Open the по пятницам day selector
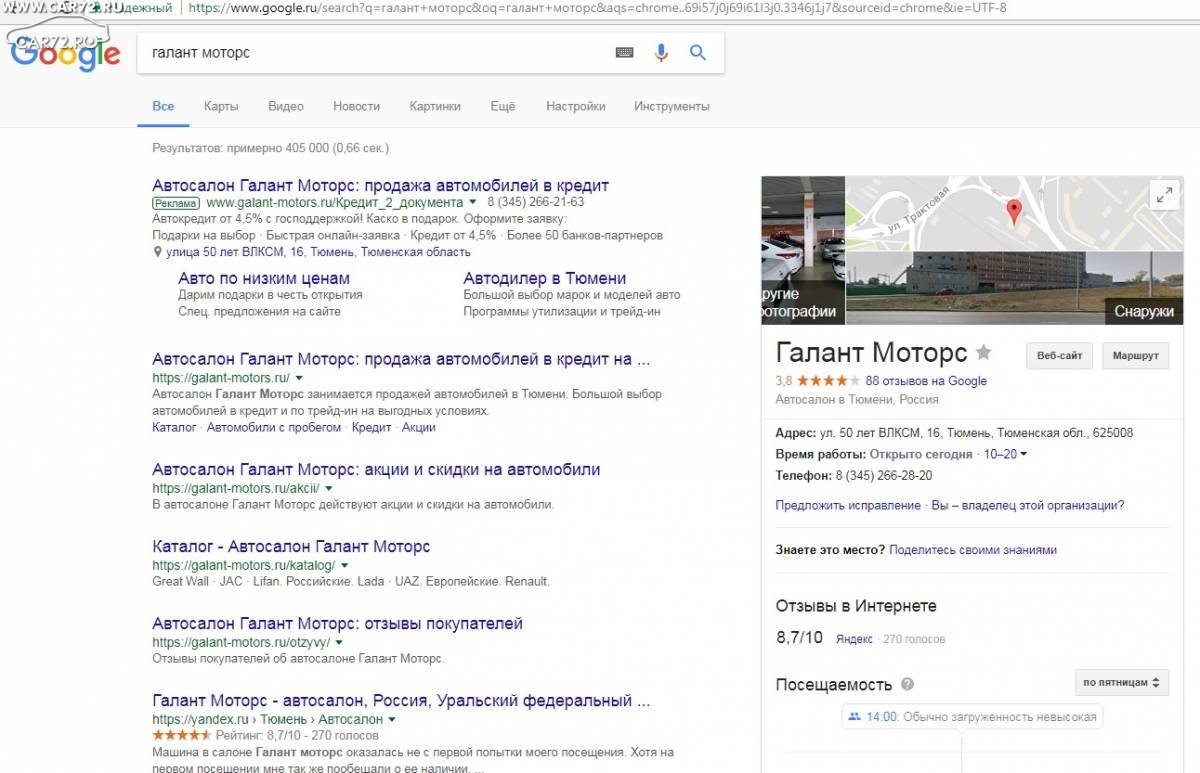This screenshot has width=1200, height=773. point(1120,683)
